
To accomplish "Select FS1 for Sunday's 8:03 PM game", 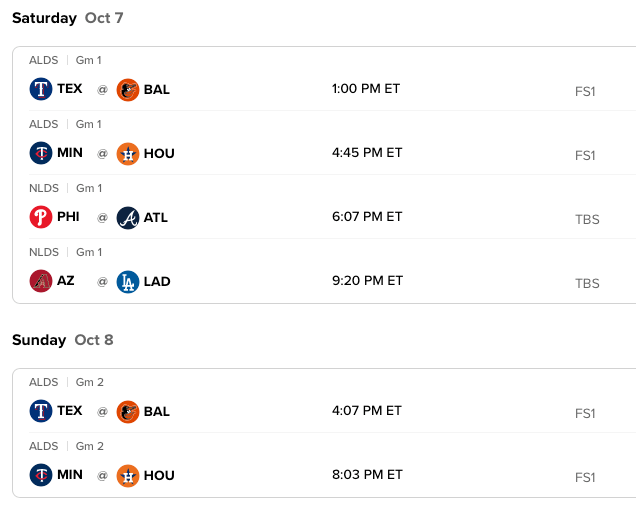I will [585, 478].
